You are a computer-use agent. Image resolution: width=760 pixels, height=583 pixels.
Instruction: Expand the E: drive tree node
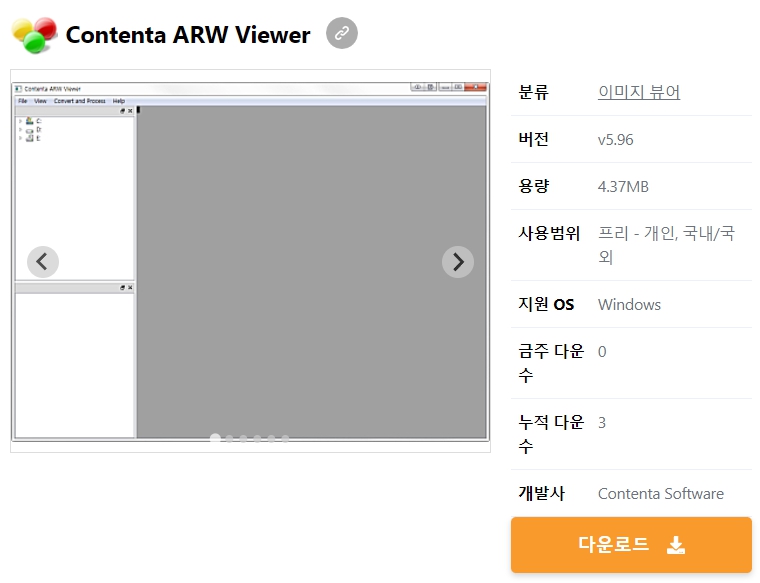[20, 138]
